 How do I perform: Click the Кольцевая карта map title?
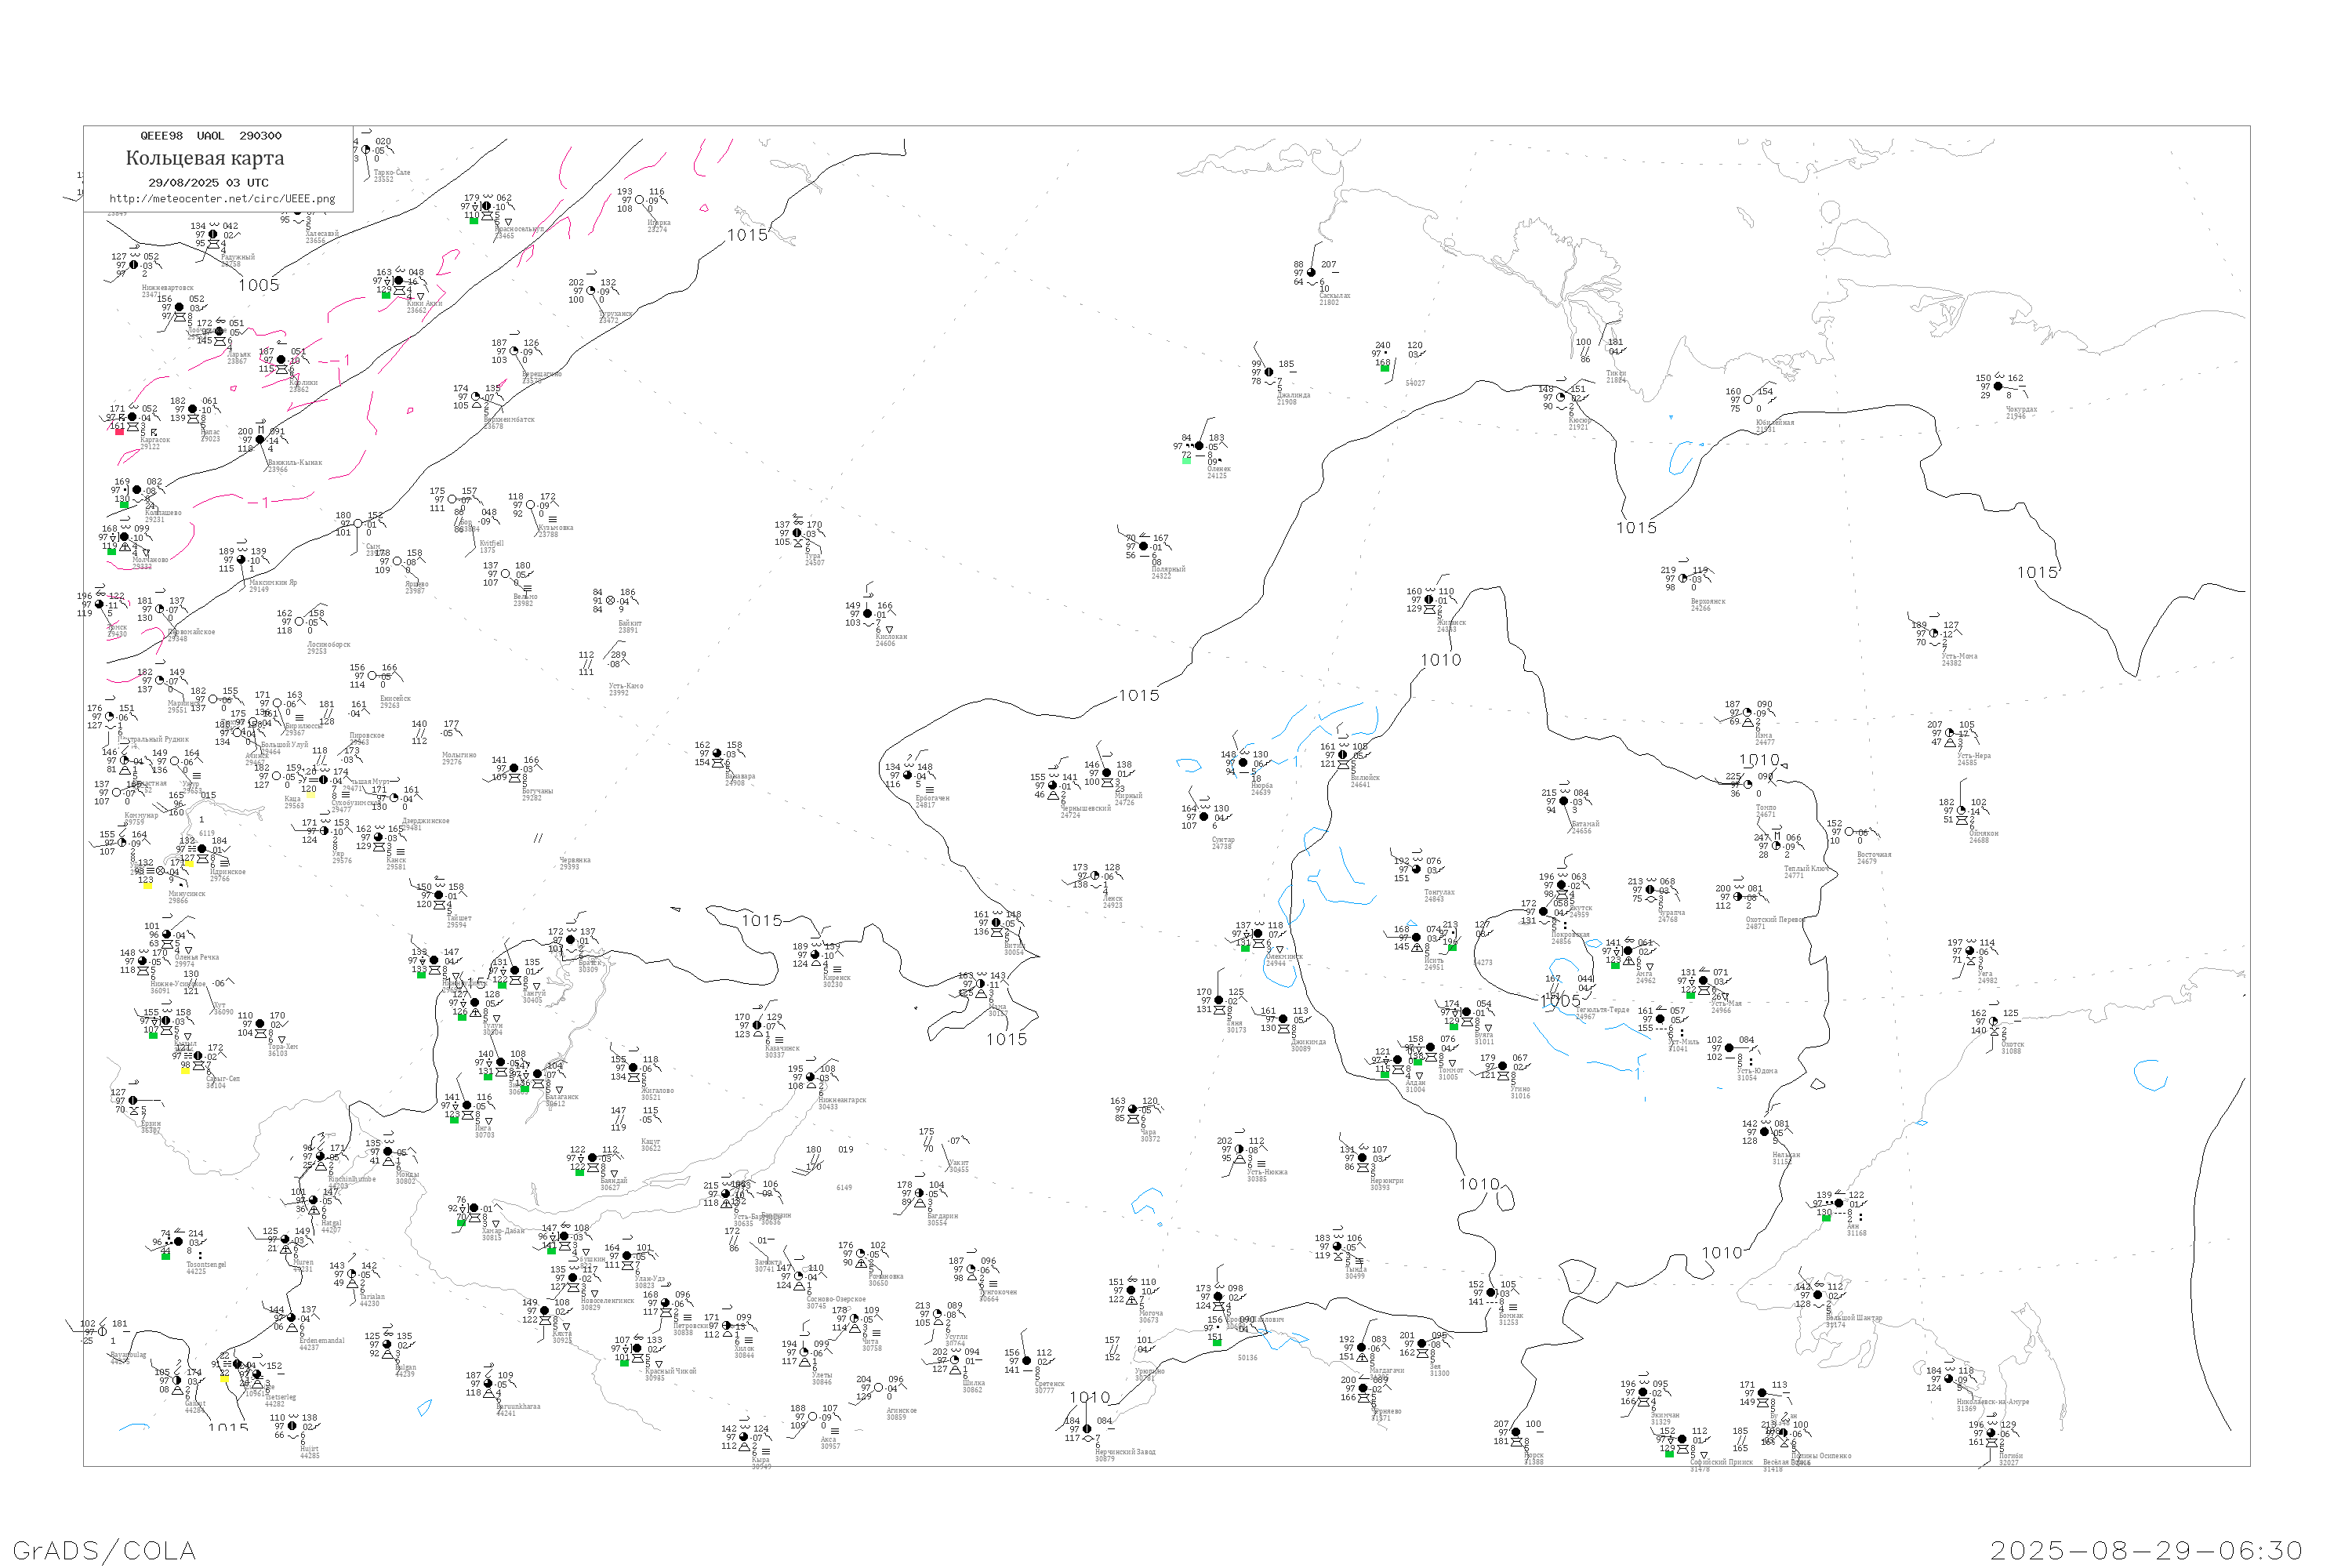point(205,158)
